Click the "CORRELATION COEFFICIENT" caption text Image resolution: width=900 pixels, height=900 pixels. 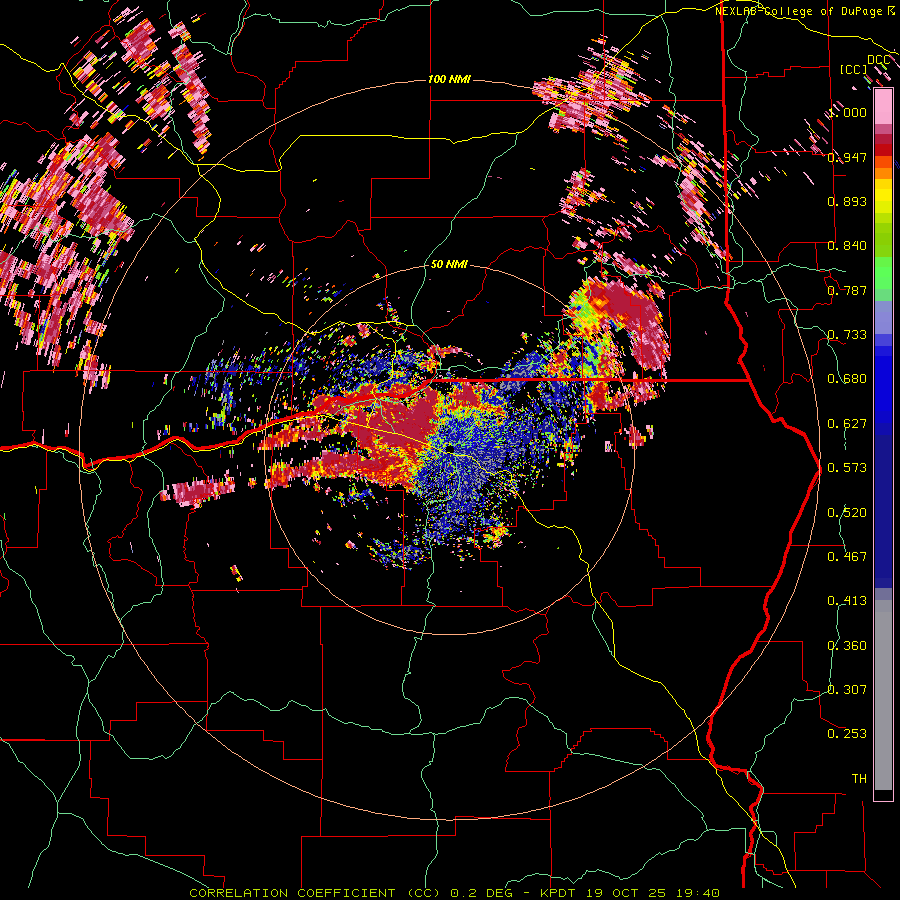292,893
